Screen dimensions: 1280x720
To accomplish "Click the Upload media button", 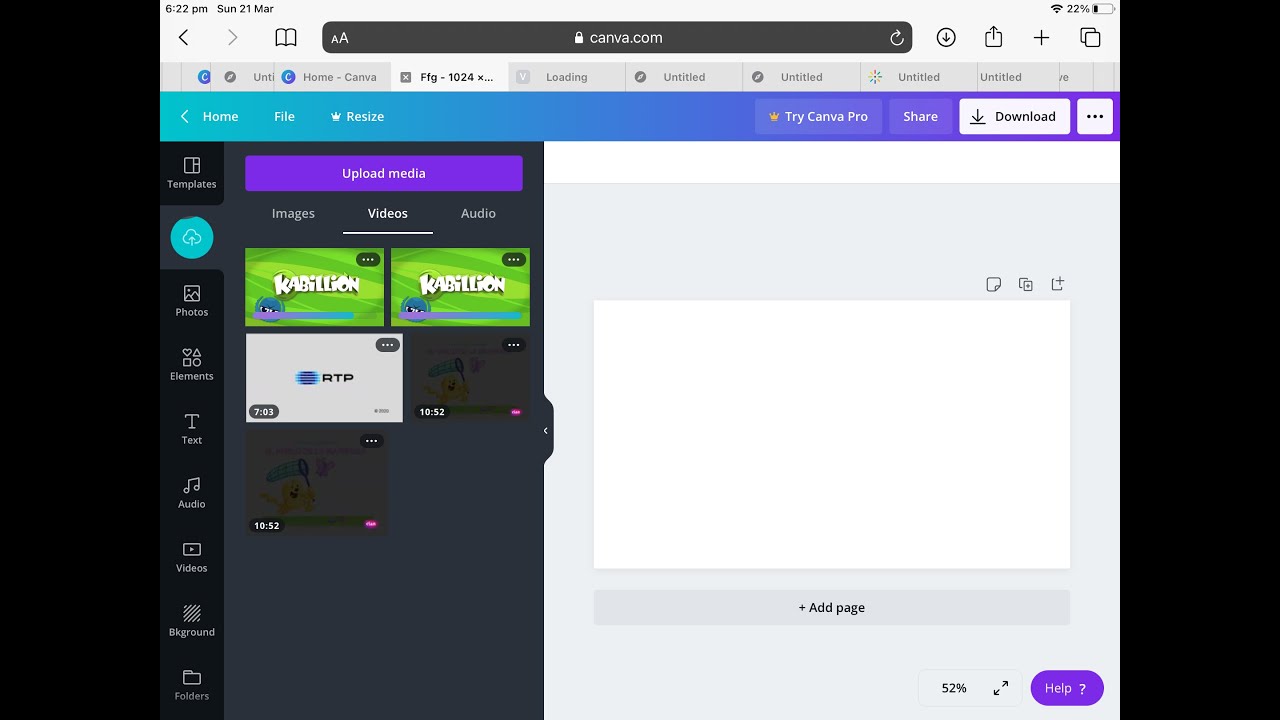I will click(384, 173).
